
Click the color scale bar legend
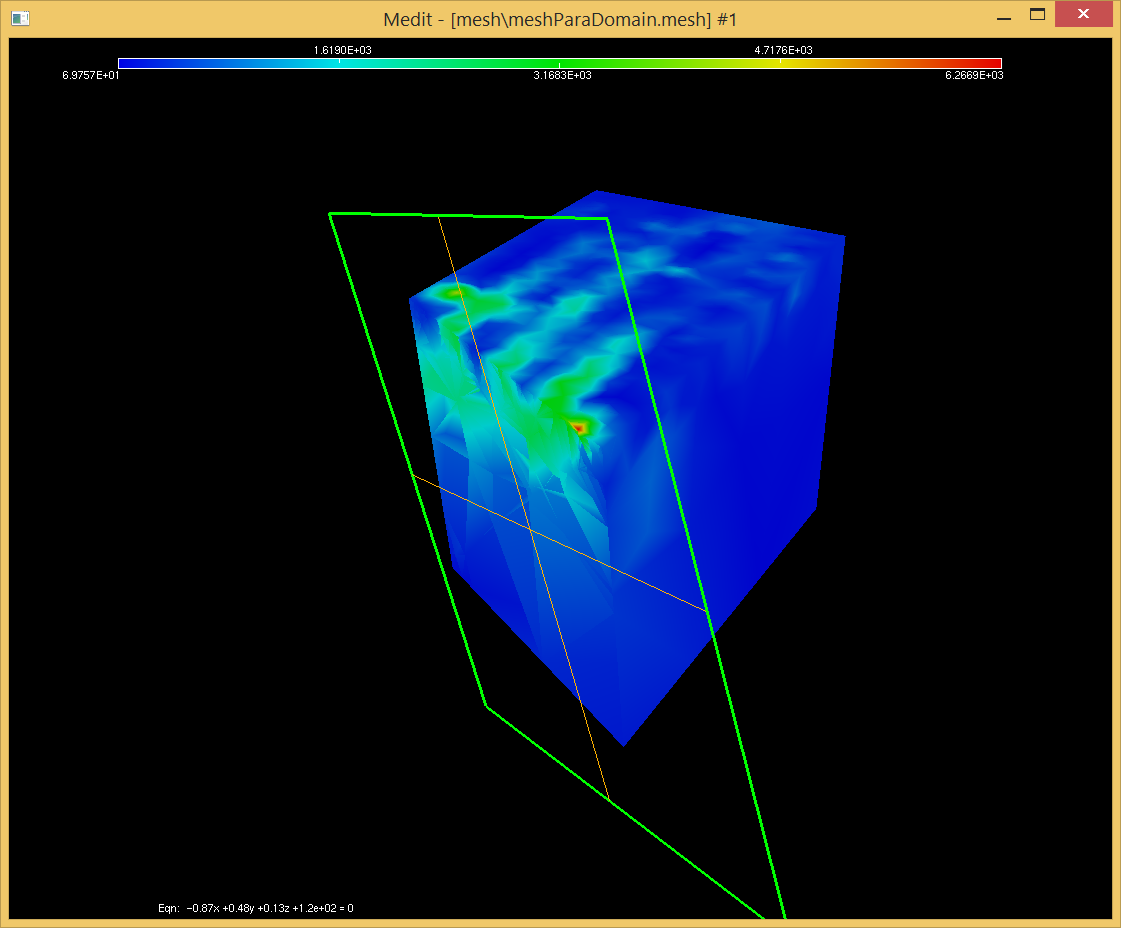point(560,64)
